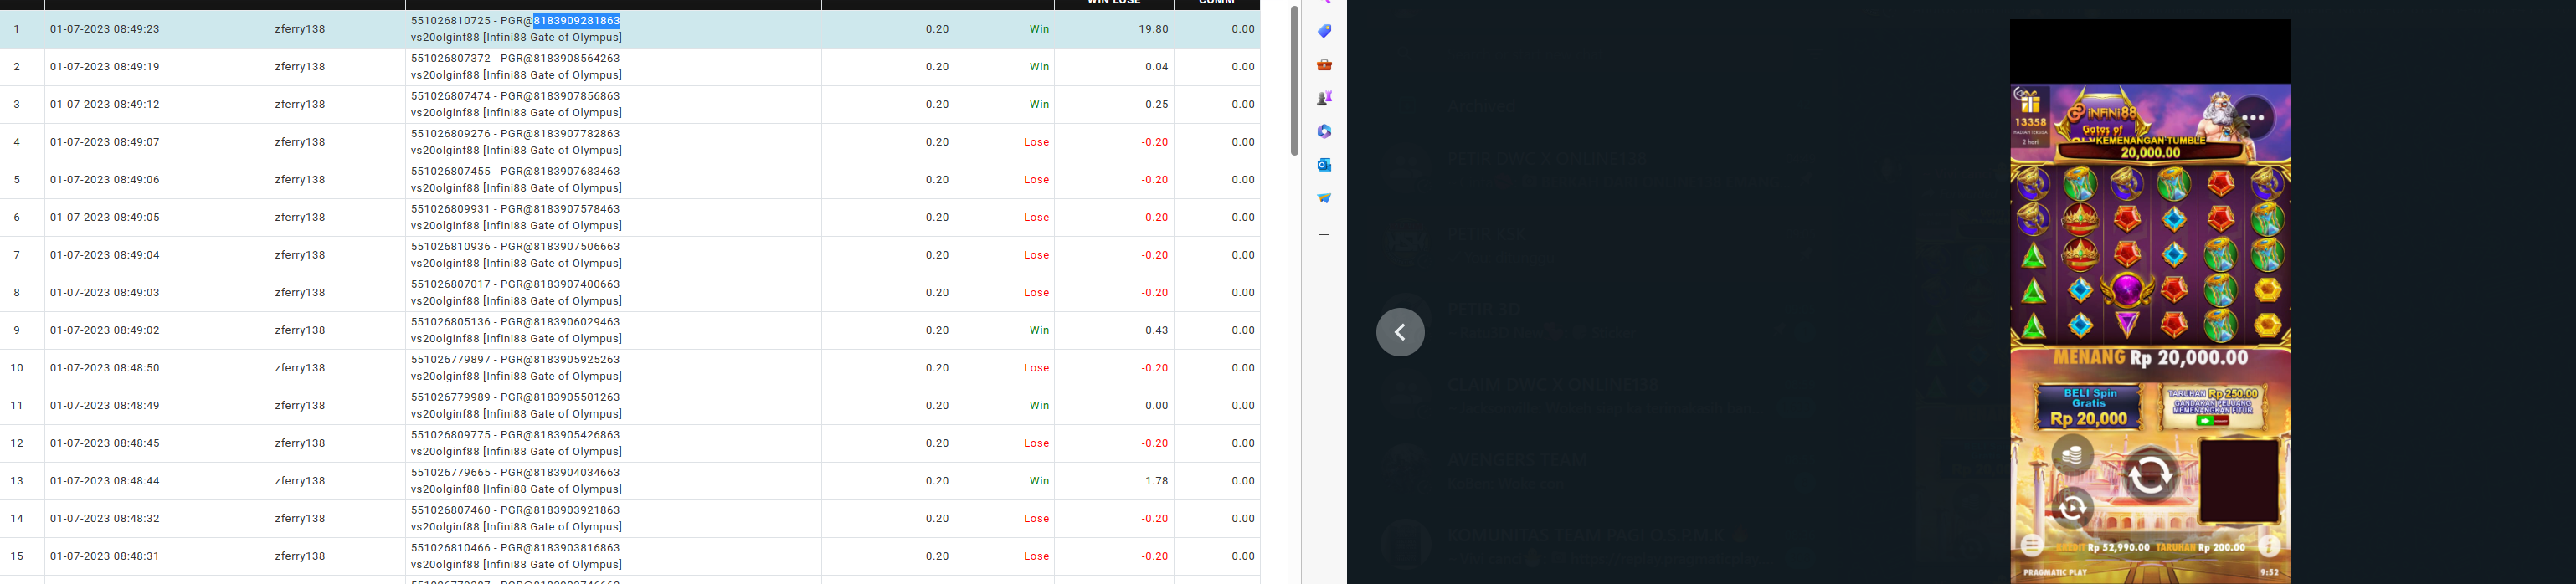The width and height of the screenshot is (2576, 584).
Task: Click the autoplay button below the coins
Action: (x=2072, y=508)
